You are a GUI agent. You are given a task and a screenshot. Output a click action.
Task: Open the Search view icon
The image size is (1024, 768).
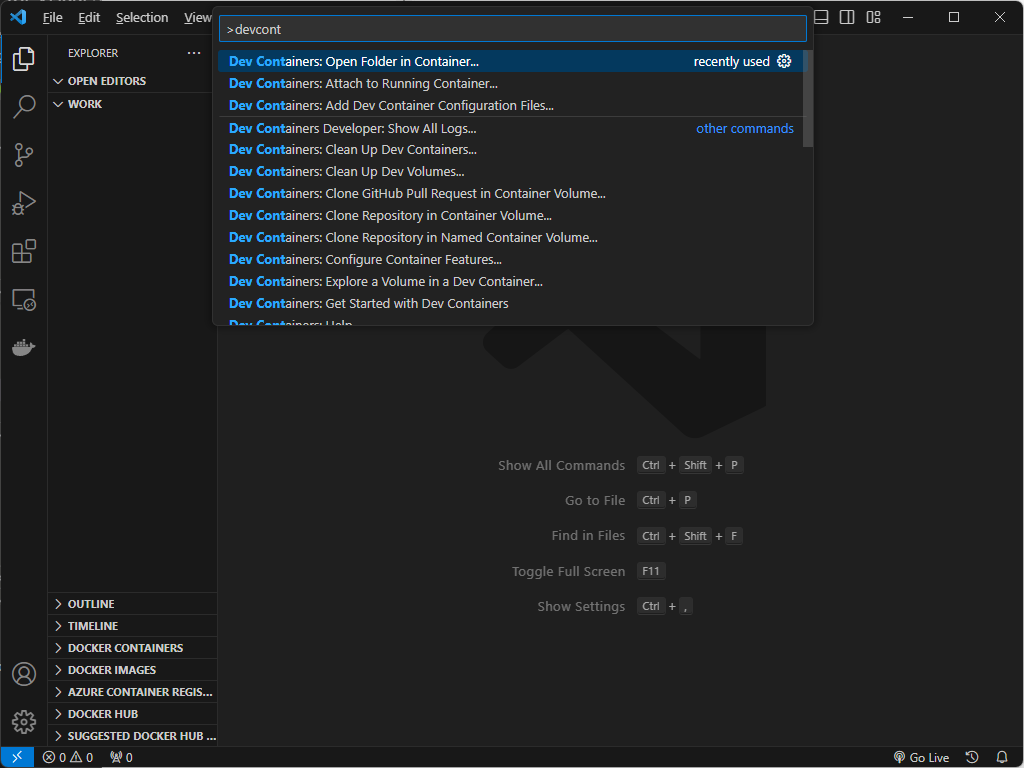pos(24,106)
